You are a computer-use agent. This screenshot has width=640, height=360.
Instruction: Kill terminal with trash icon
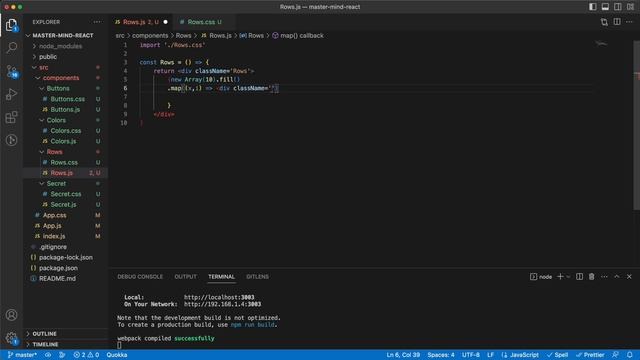(591, 277)
